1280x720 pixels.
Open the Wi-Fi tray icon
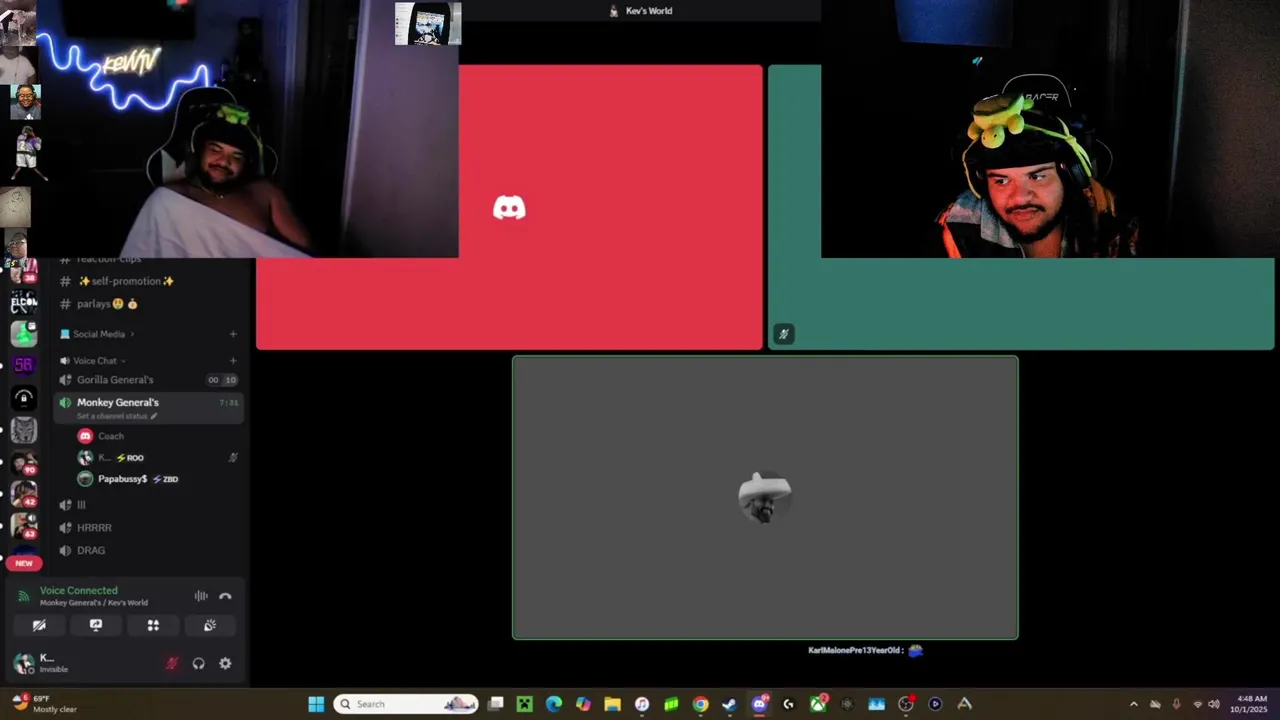coord(1198,704)
